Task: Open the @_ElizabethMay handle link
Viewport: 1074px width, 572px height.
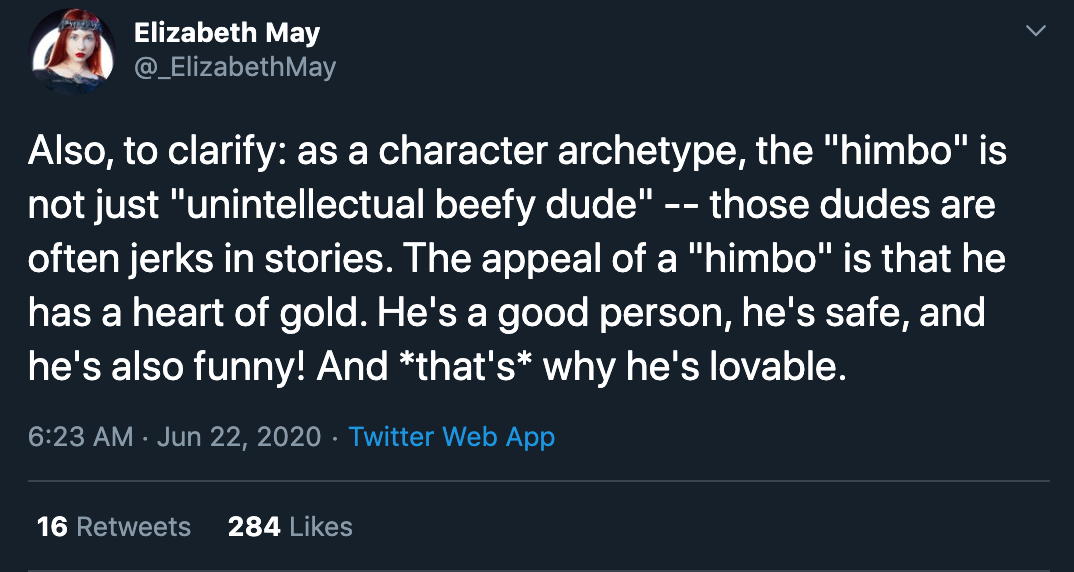Action: pos(234,67)
